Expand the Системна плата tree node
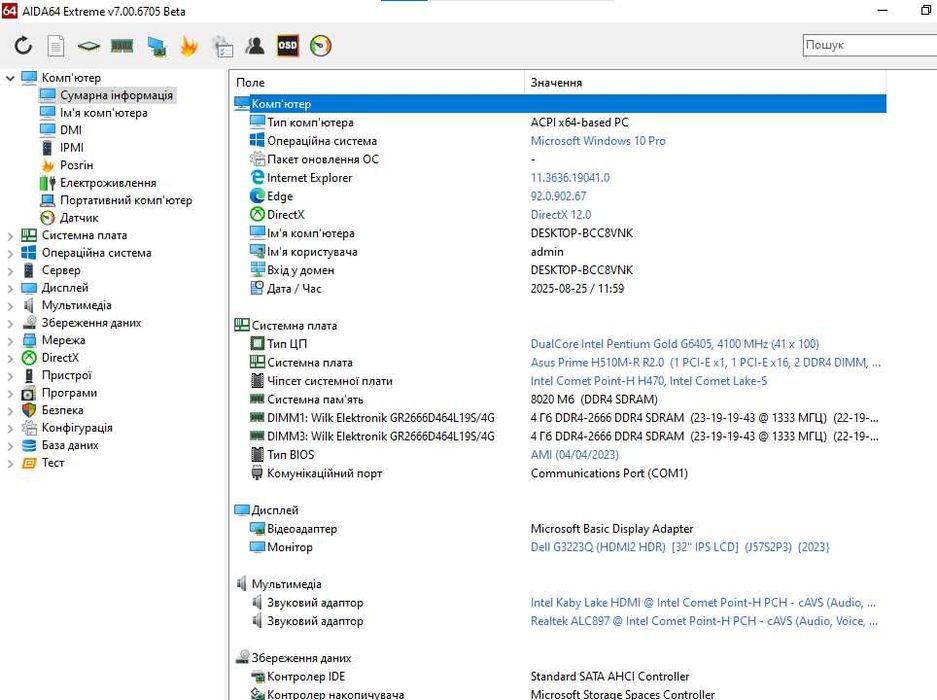Screen dimensions: 937x700 coord(10,236)
